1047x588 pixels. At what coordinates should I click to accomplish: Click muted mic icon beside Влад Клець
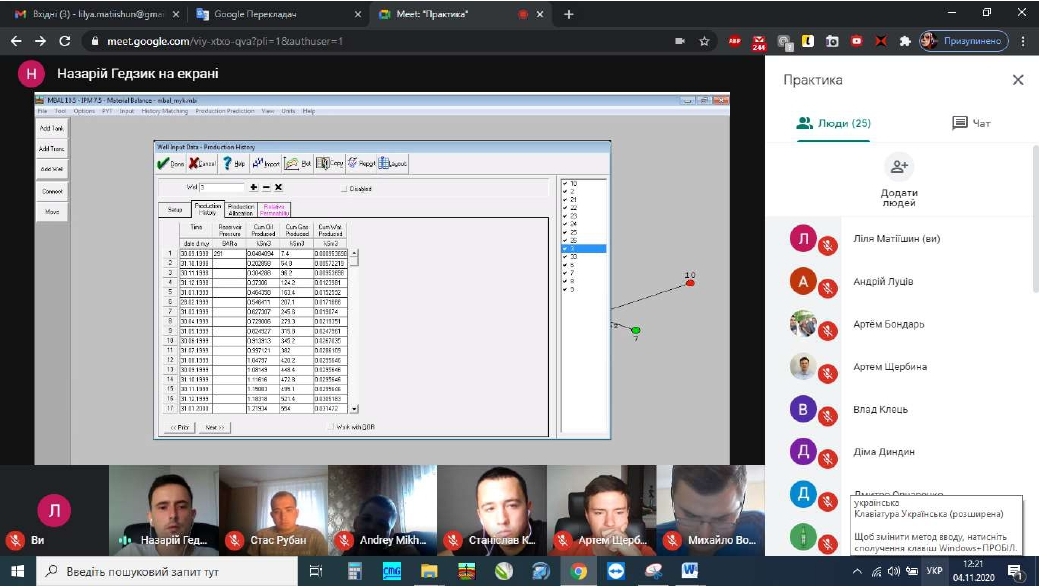(828, 417)
